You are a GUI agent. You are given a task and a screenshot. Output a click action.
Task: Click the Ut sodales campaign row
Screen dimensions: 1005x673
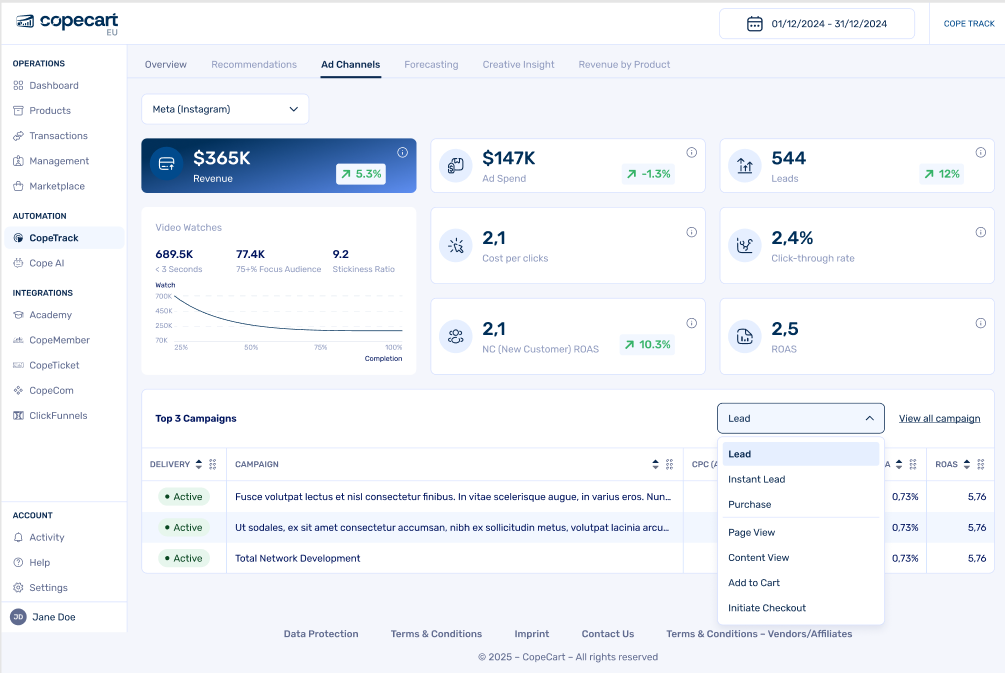click(x=452, y=528)
